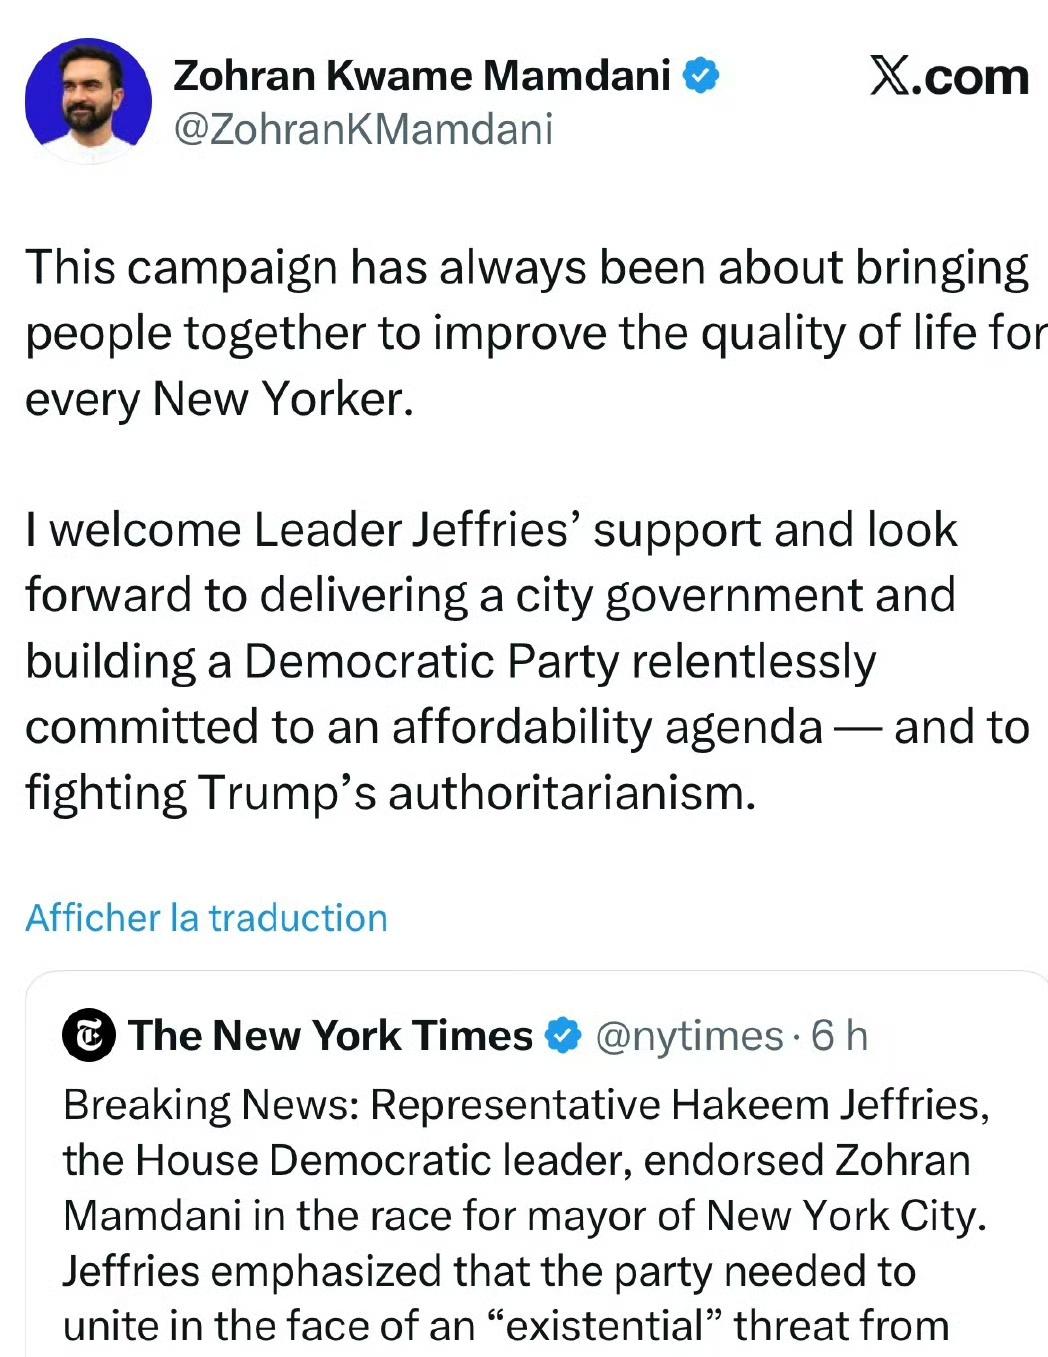Open the @ZohranKMamdani handle
The height and width of the screenshot is (1357, 1048).
point(363,130)
